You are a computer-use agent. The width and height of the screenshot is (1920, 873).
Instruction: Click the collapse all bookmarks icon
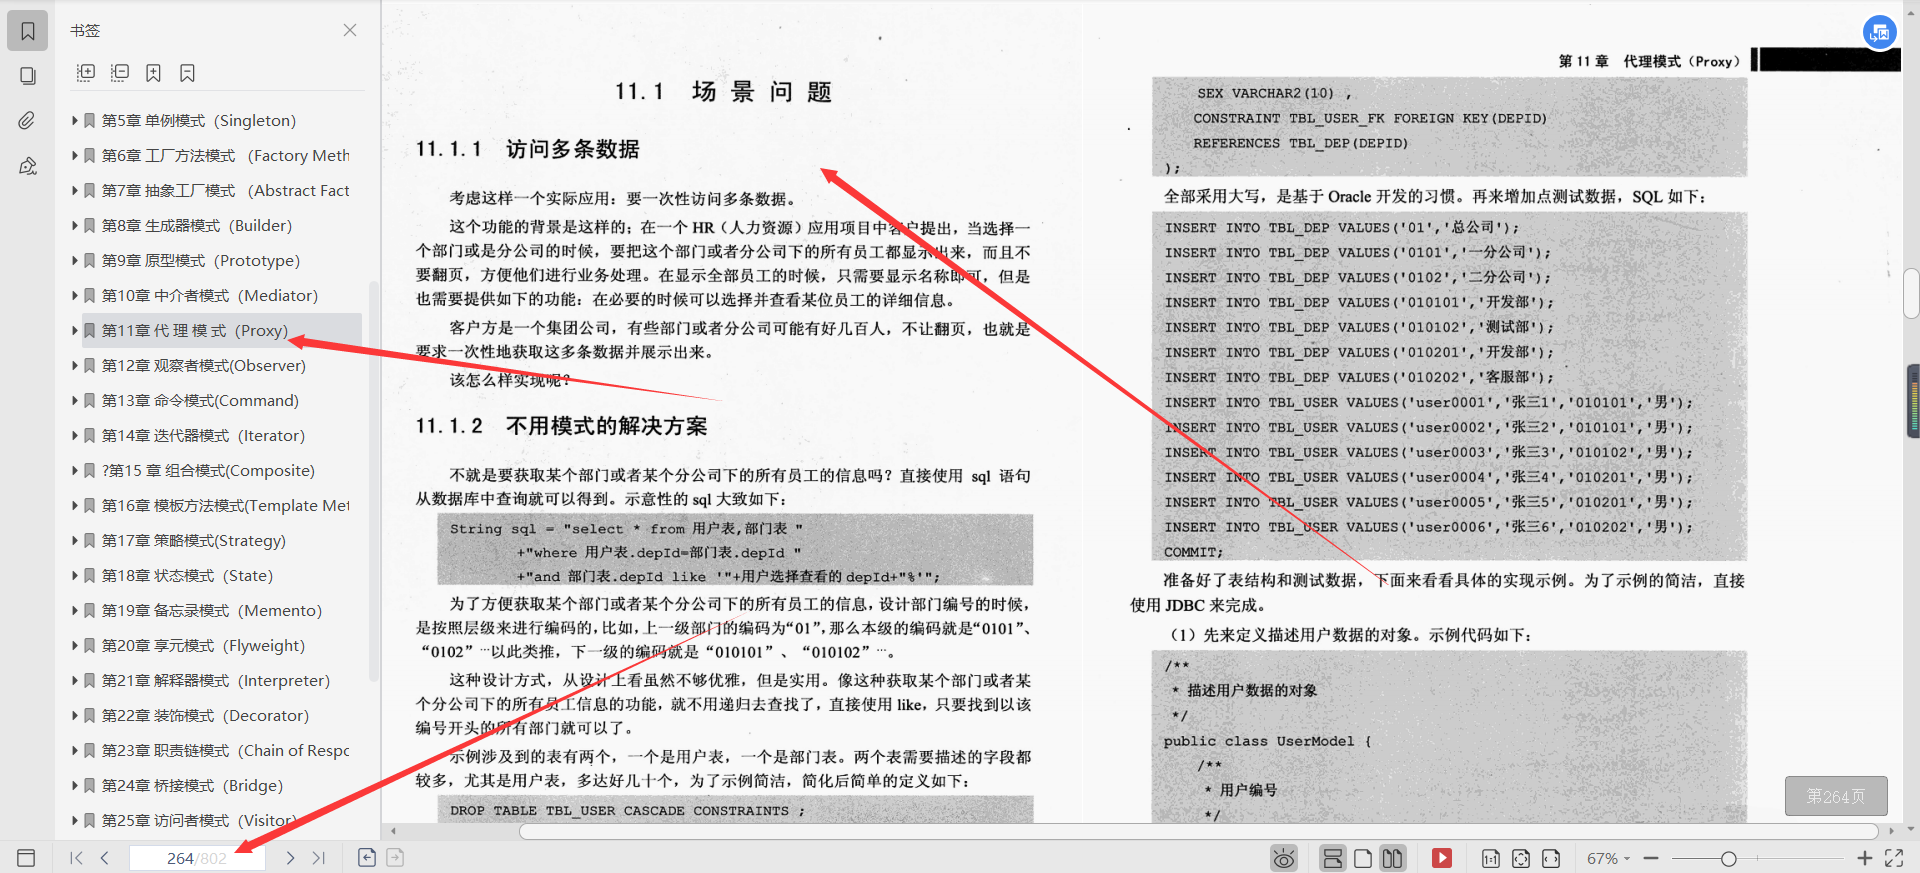coord(120,73)
